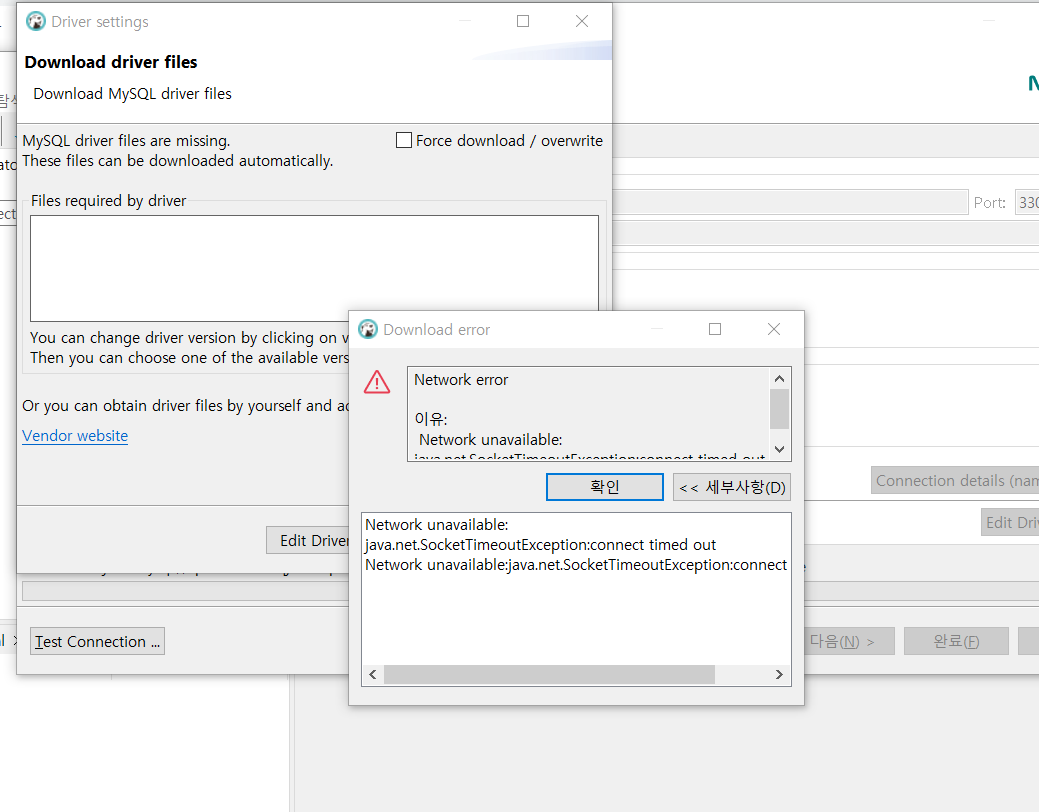The height and width of the screenshot is (812, 1039).
Task: Click 'java.net.SocketTimeoutException:connect timed out' details line
Action: [x=541, y=545]
